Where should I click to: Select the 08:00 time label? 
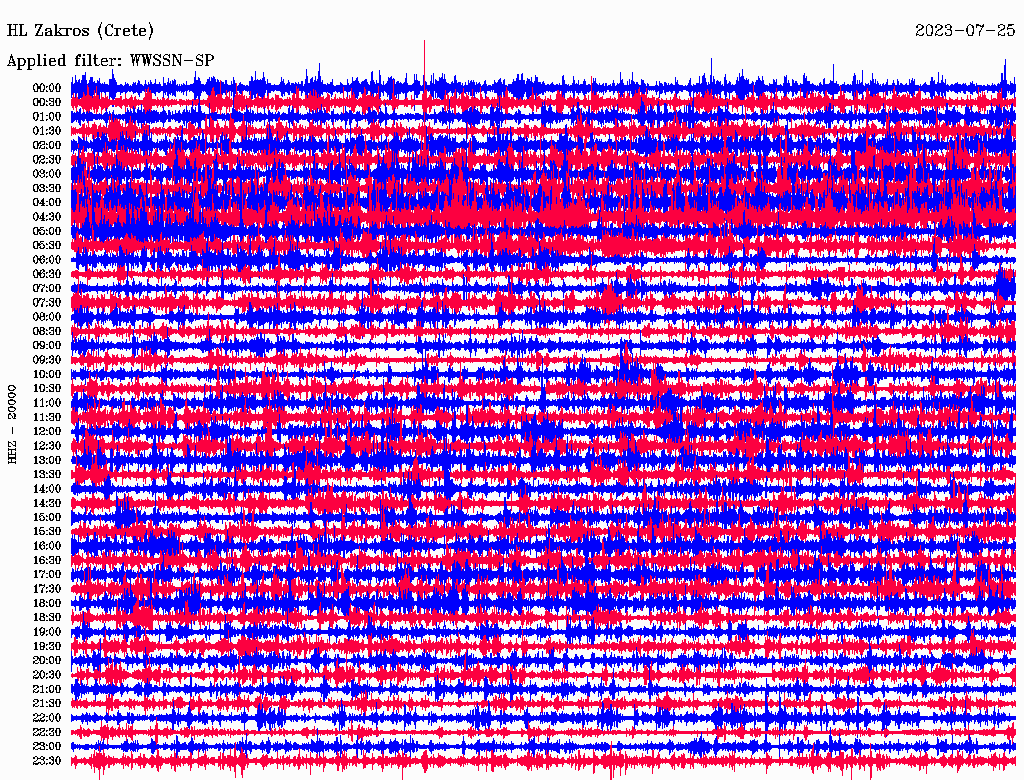[x=47, y=317]
